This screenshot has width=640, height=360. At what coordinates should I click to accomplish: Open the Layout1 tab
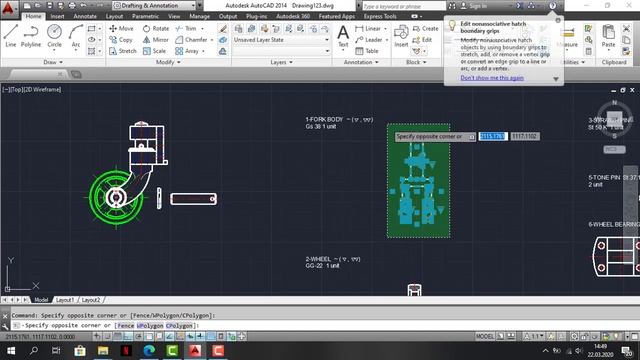pyautogui.click(x=65, y=300)
